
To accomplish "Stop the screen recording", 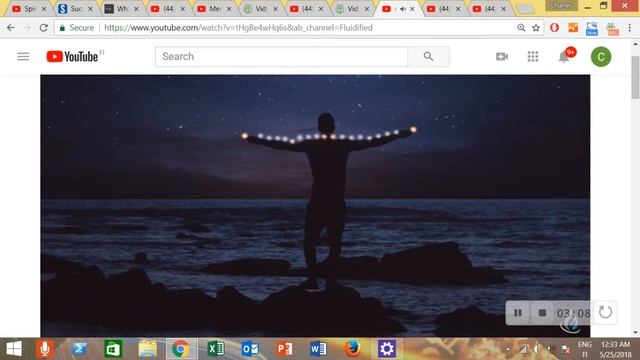I will 542,313.
